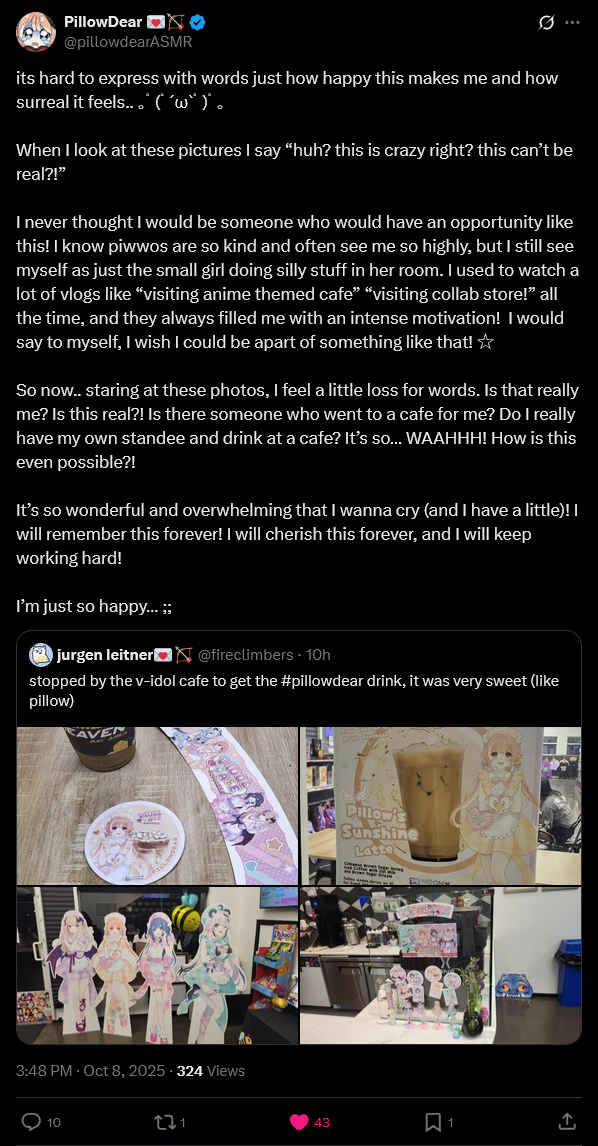Toggle the bookmark icon on this post

(x=433, y=1122)
